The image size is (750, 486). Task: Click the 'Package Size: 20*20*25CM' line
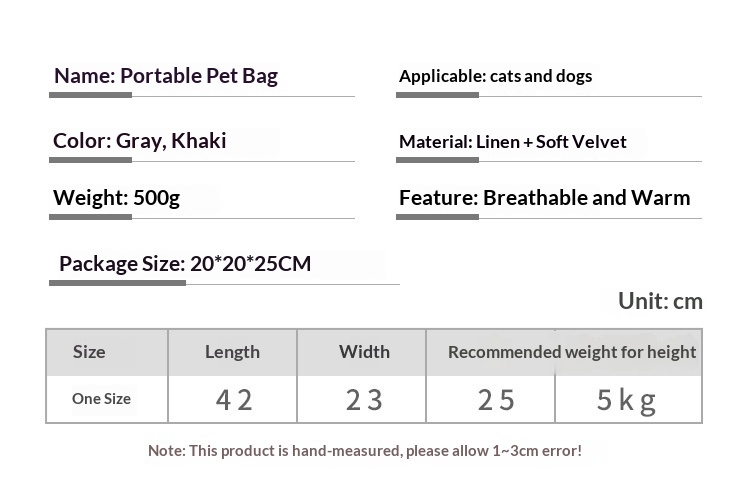(185, 264)
